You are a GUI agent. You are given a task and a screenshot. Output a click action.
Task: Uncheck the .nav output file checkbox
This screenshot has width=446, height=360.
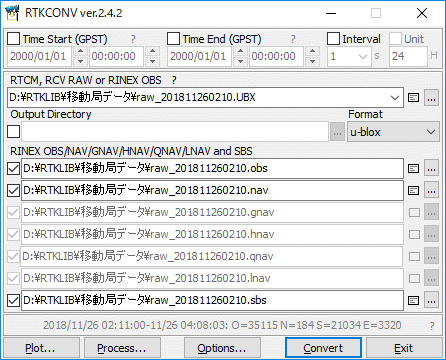(x=13, y=190)
